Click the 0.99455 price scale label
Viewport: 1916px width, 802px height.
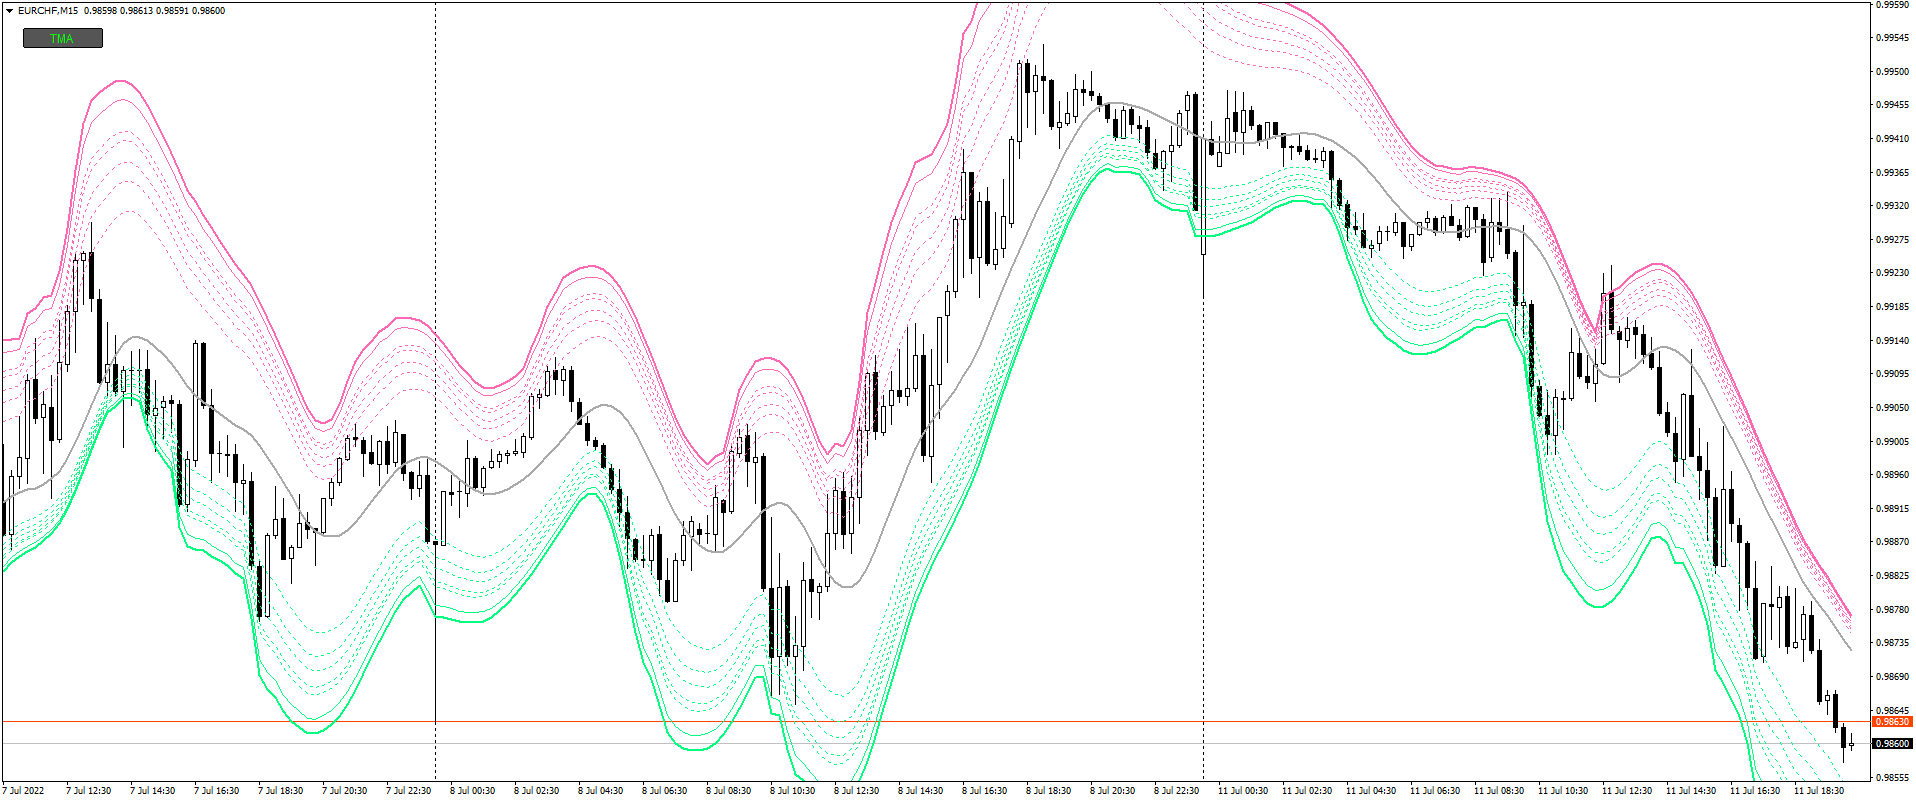(1892, 105)
